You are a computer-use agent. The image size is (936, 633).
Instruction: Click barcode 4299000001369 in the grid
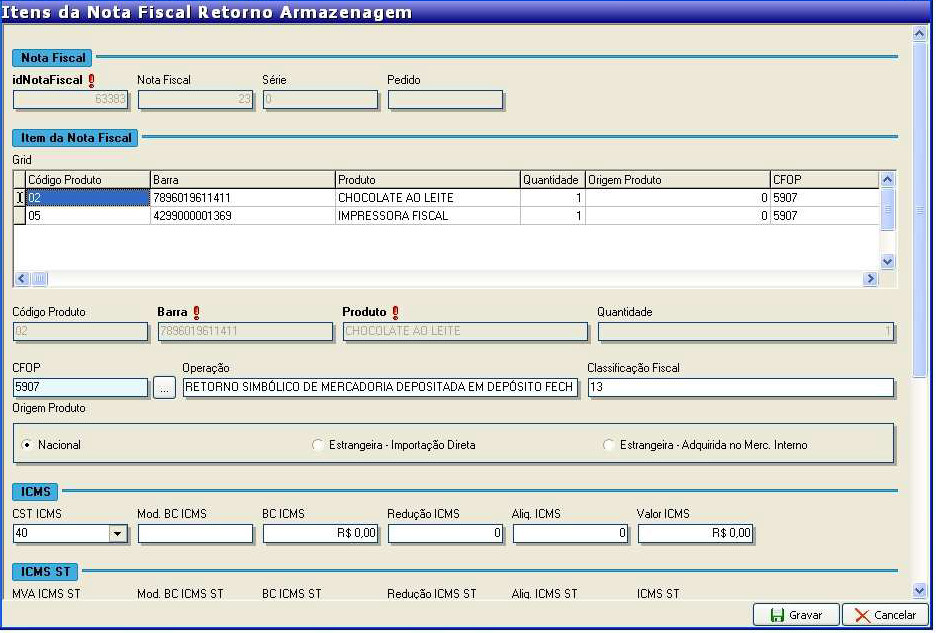(242, 216)
